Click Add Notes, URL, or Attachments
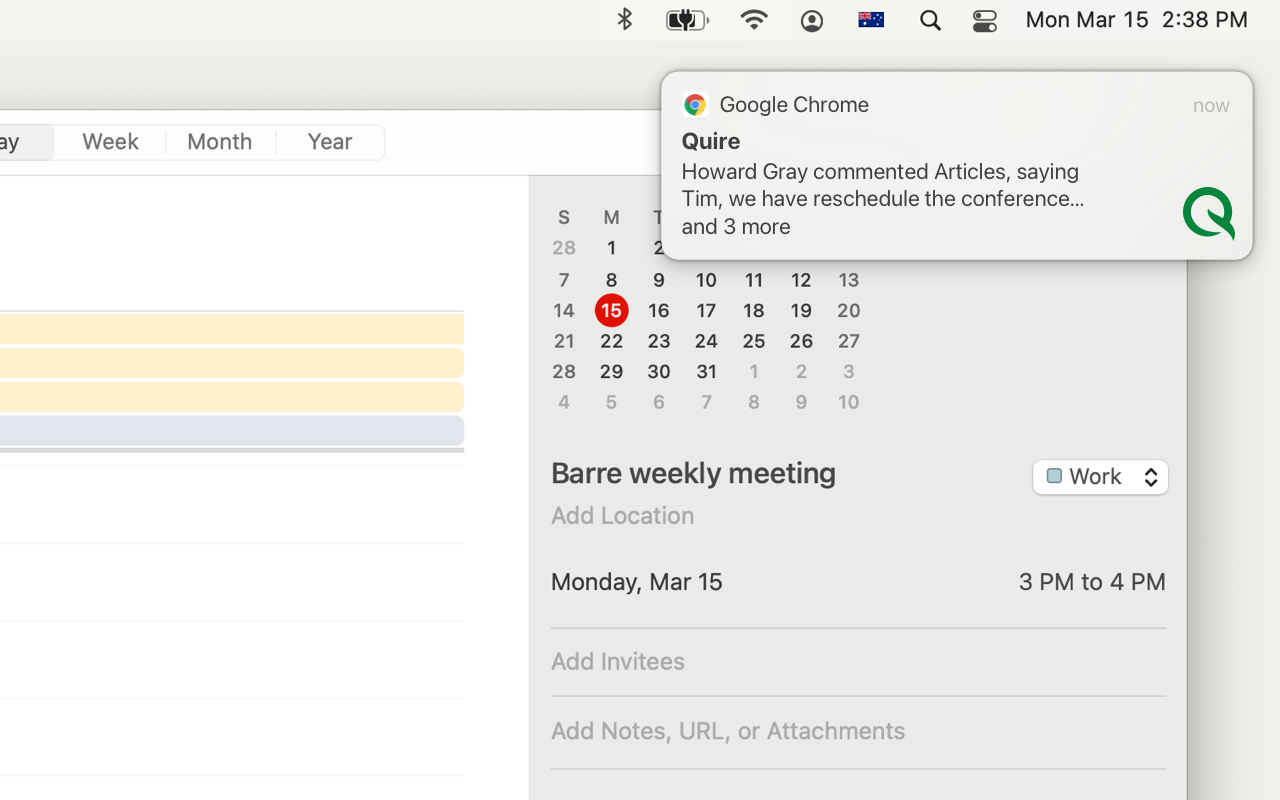1280x800 pixels. pos(728,731)
